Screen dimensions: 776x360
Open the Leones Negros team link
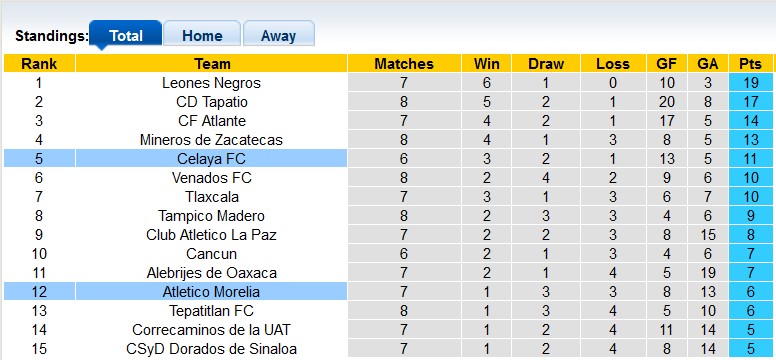(211, 83)
